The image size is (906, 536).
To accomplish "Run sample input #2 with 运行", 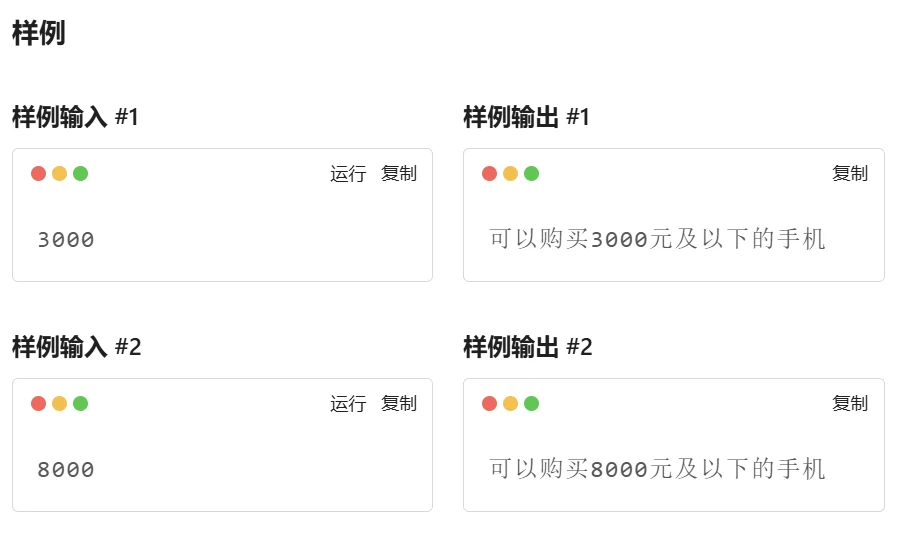I will (348, 403).
